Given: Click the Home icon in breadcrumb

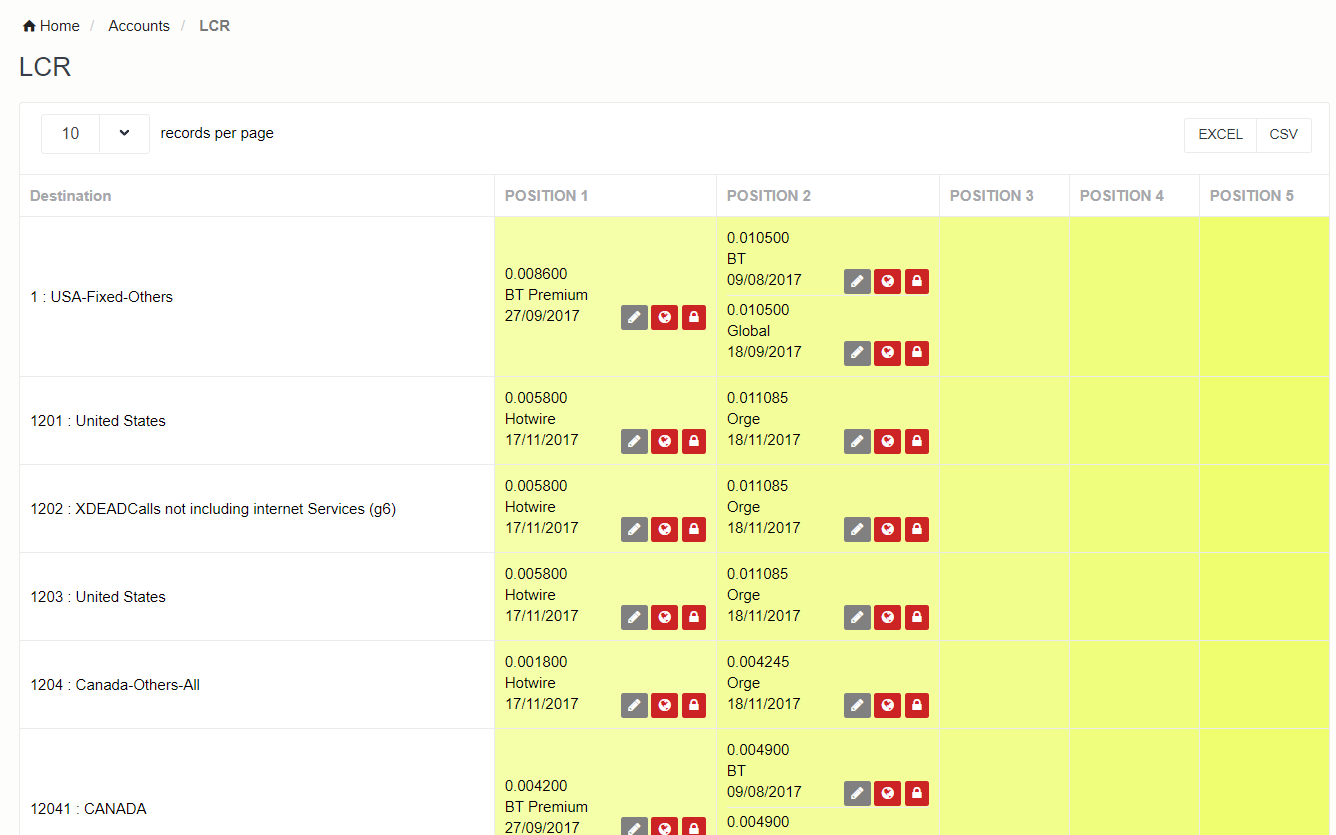Looking at the screenshot, I should pyautogui.click(x=29, y=26).
